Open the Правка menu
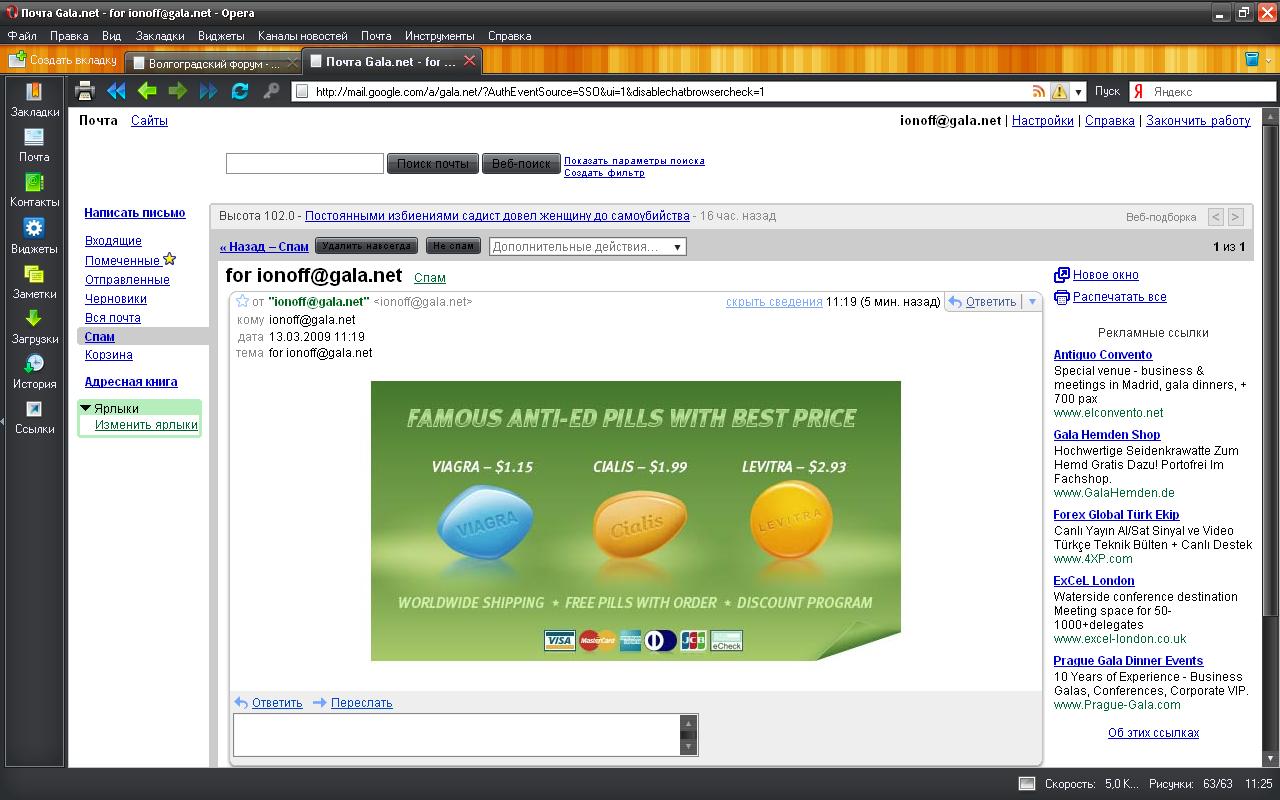The image size is (1280, 800). 69,36
